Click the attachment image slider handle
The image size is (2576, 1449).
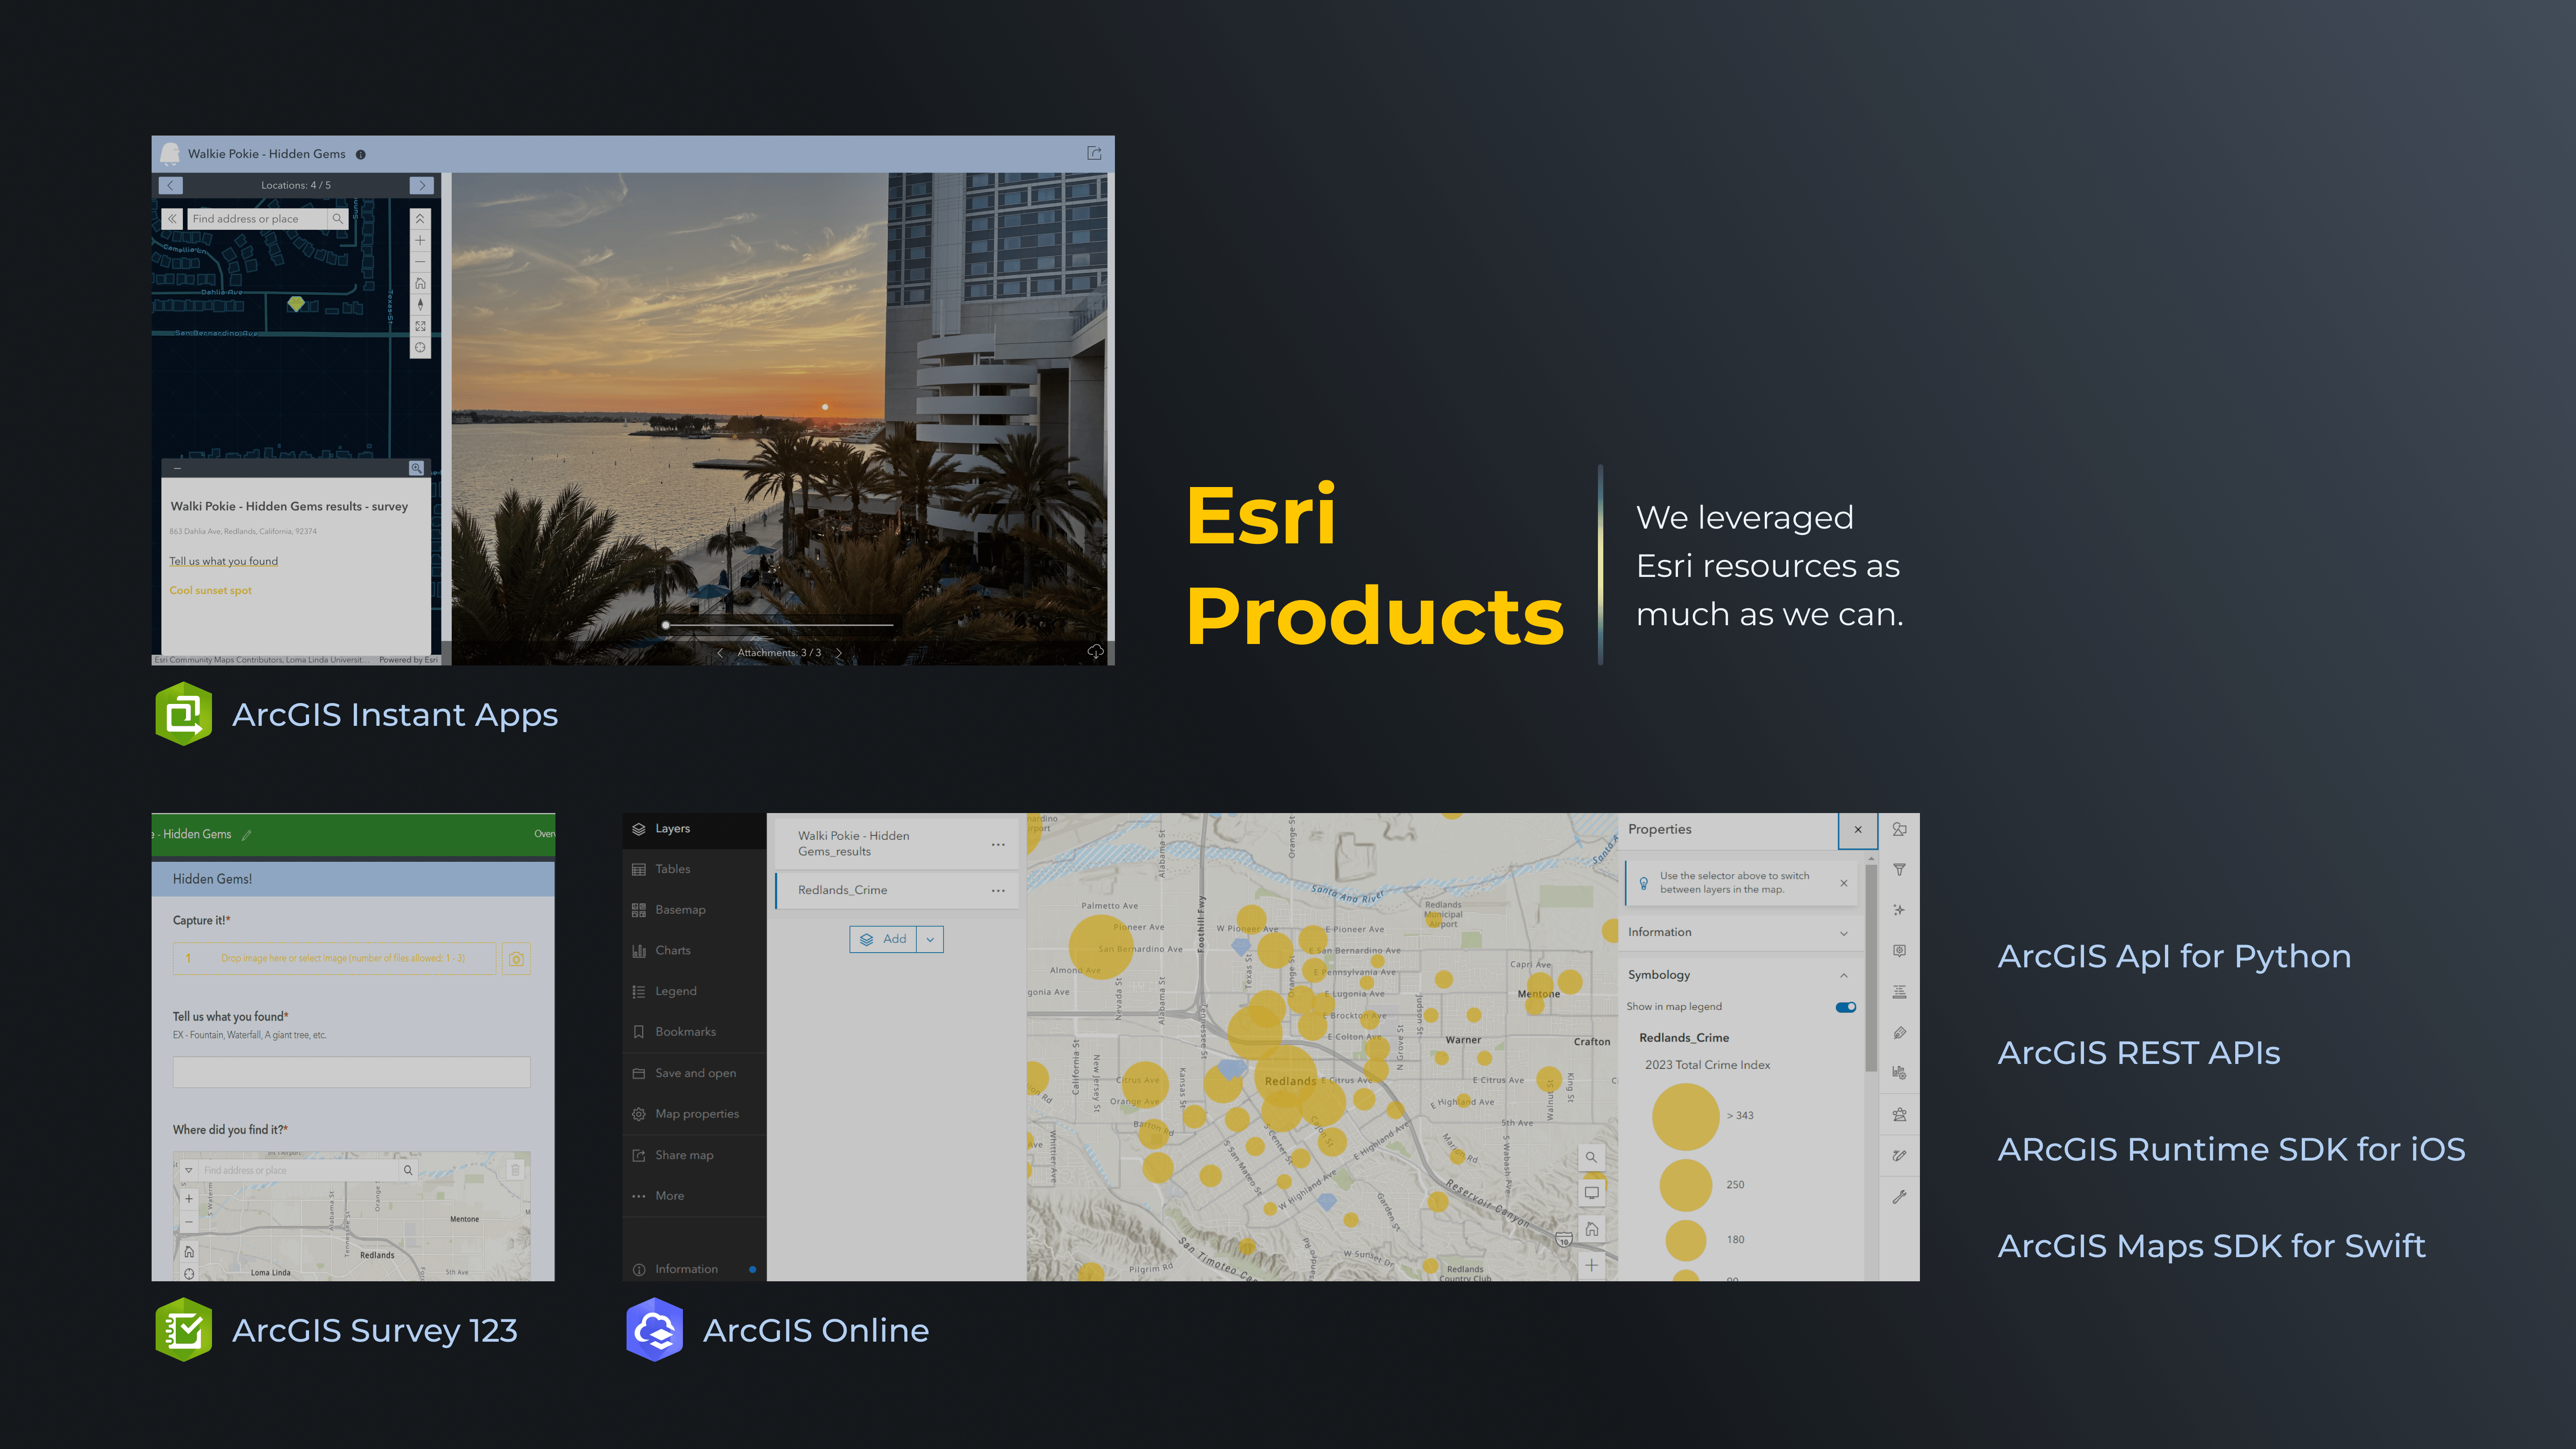point(666,625)
